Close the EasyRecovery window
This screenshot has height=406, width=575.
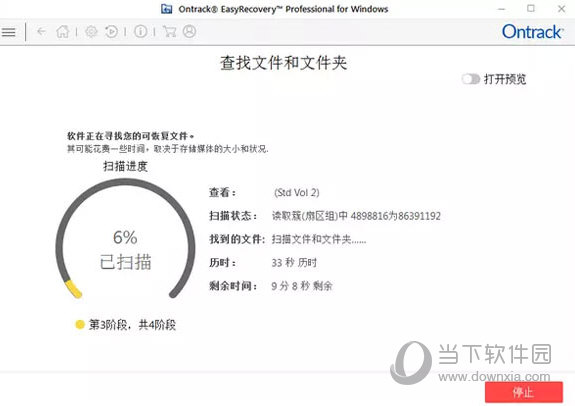561,8
